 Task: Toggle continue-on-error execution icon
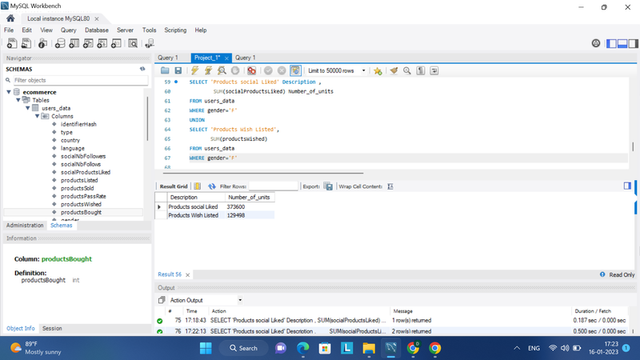click(251, 71)
